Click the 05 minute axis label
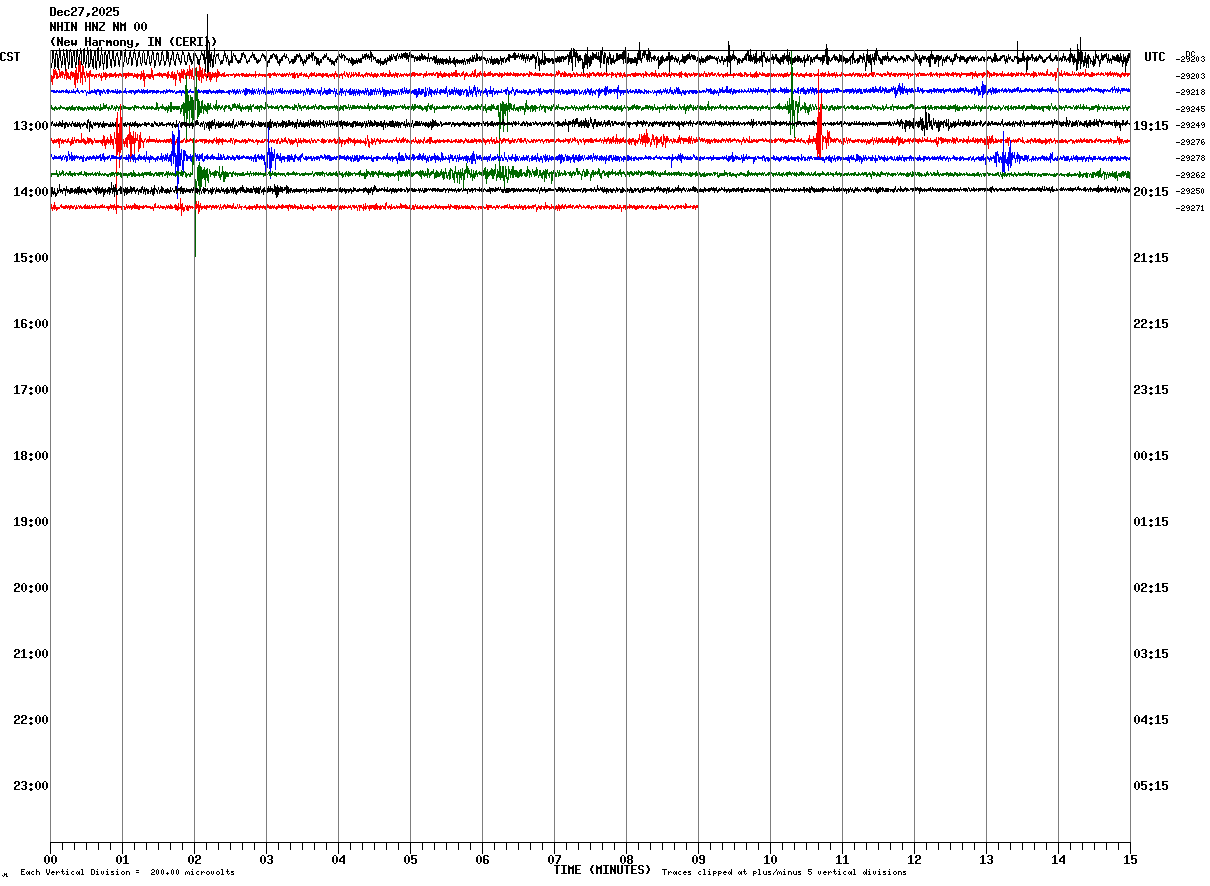1210x886 pixels. click(410, 860)
